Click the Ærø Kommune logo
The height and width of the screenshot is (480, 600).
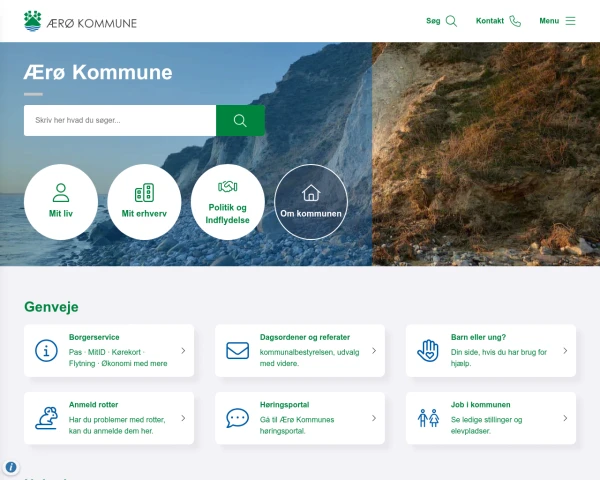pyautogui.click(x=80, y=21)
